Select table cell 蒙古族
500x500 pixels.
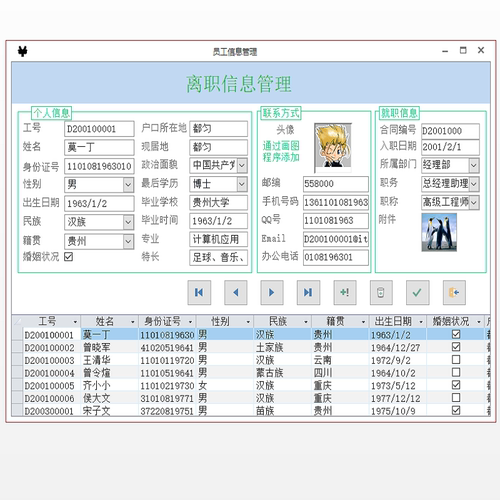pos(283,373)
